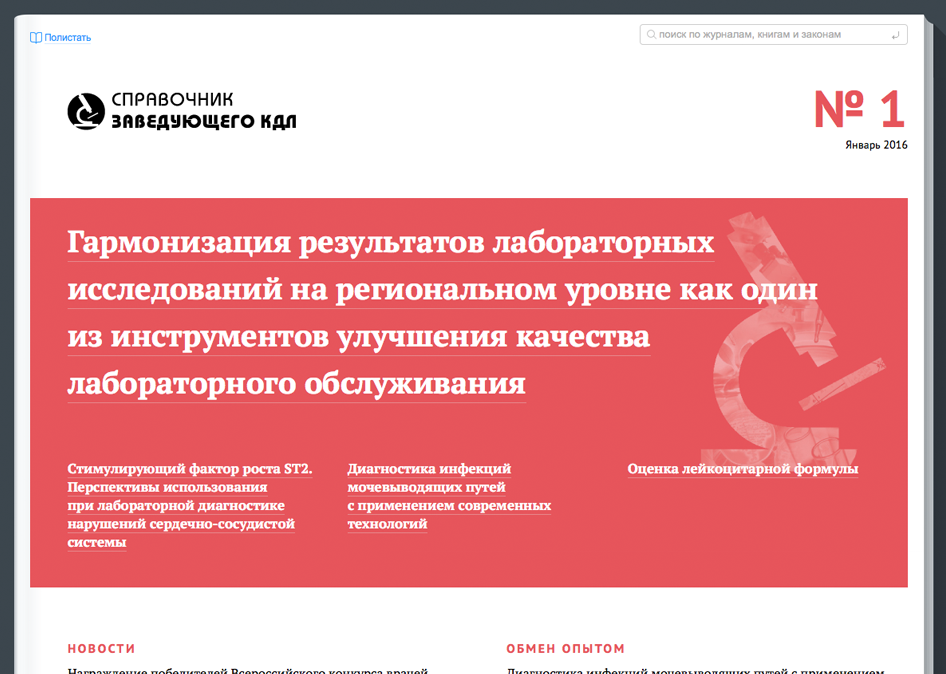Click the Справочник заведующего КДЛ title
The width and height of the screenshot is (946, 674).
click(x=203, y=111)
